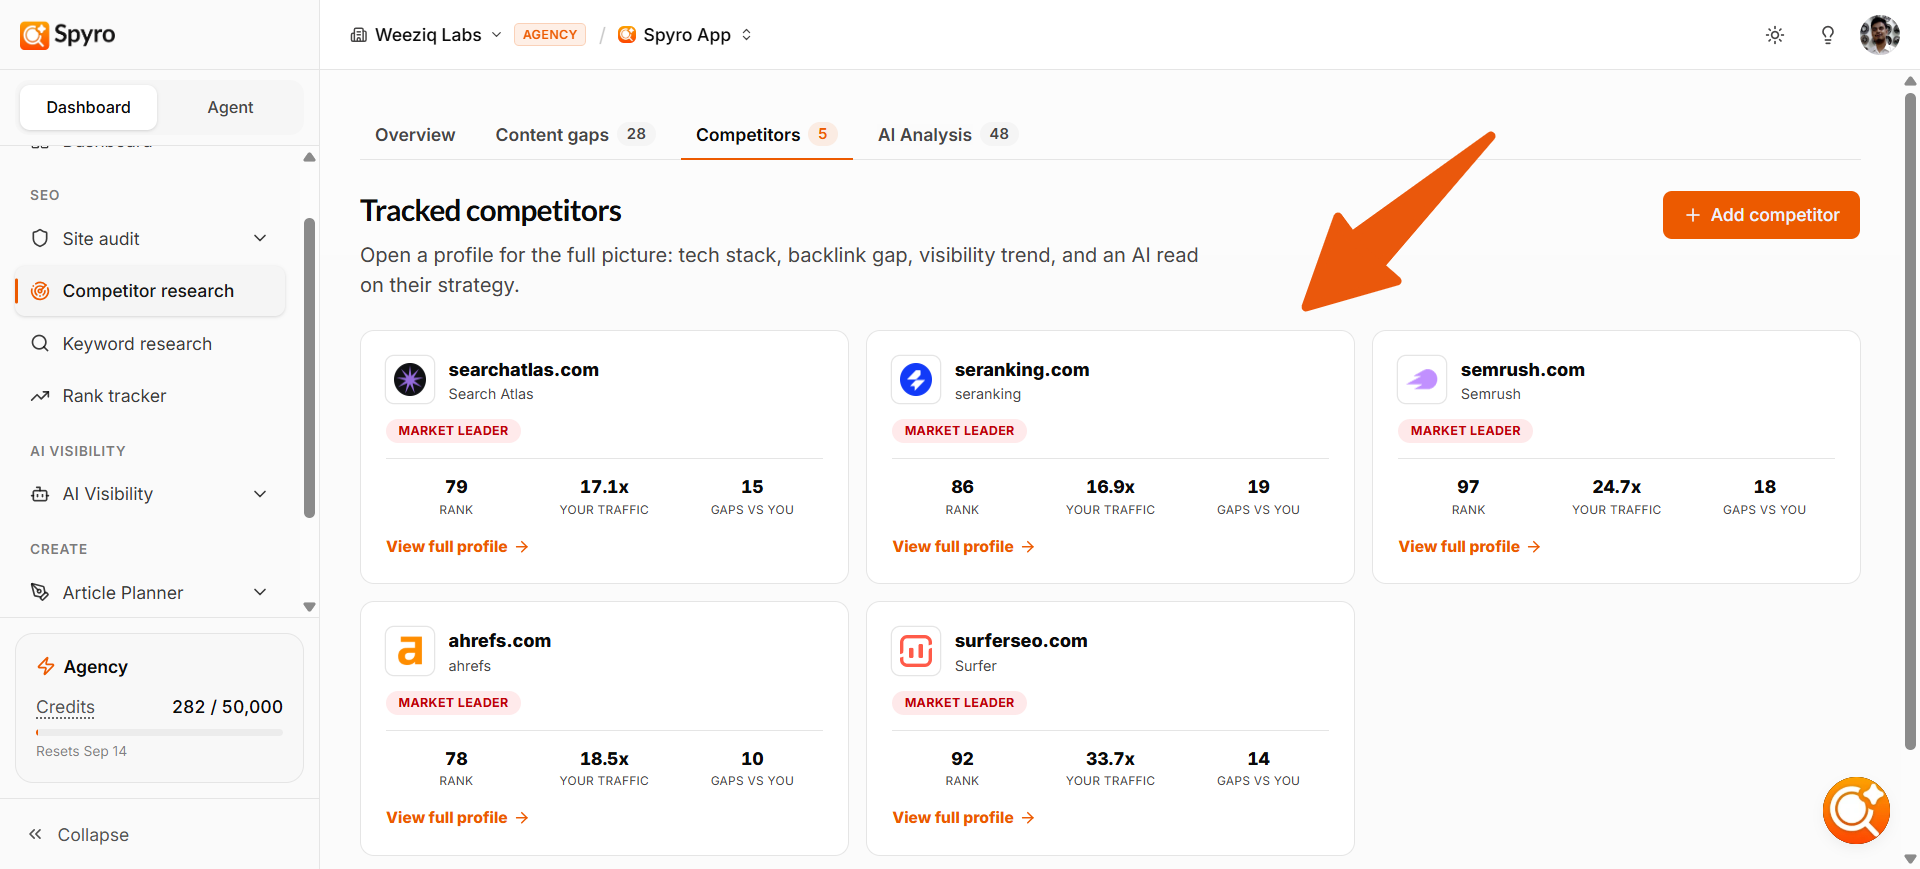Click the semrush.com card title
Viewport: 1920px width, 869px height.
click(1522, 370)
